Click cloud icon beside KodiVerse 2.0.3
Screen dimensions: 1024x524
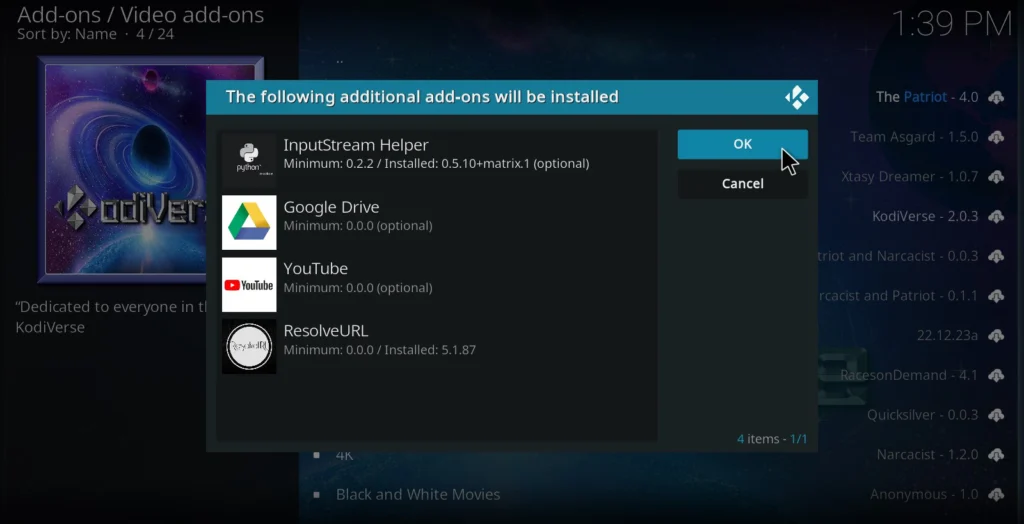click(x=996, y=216)
